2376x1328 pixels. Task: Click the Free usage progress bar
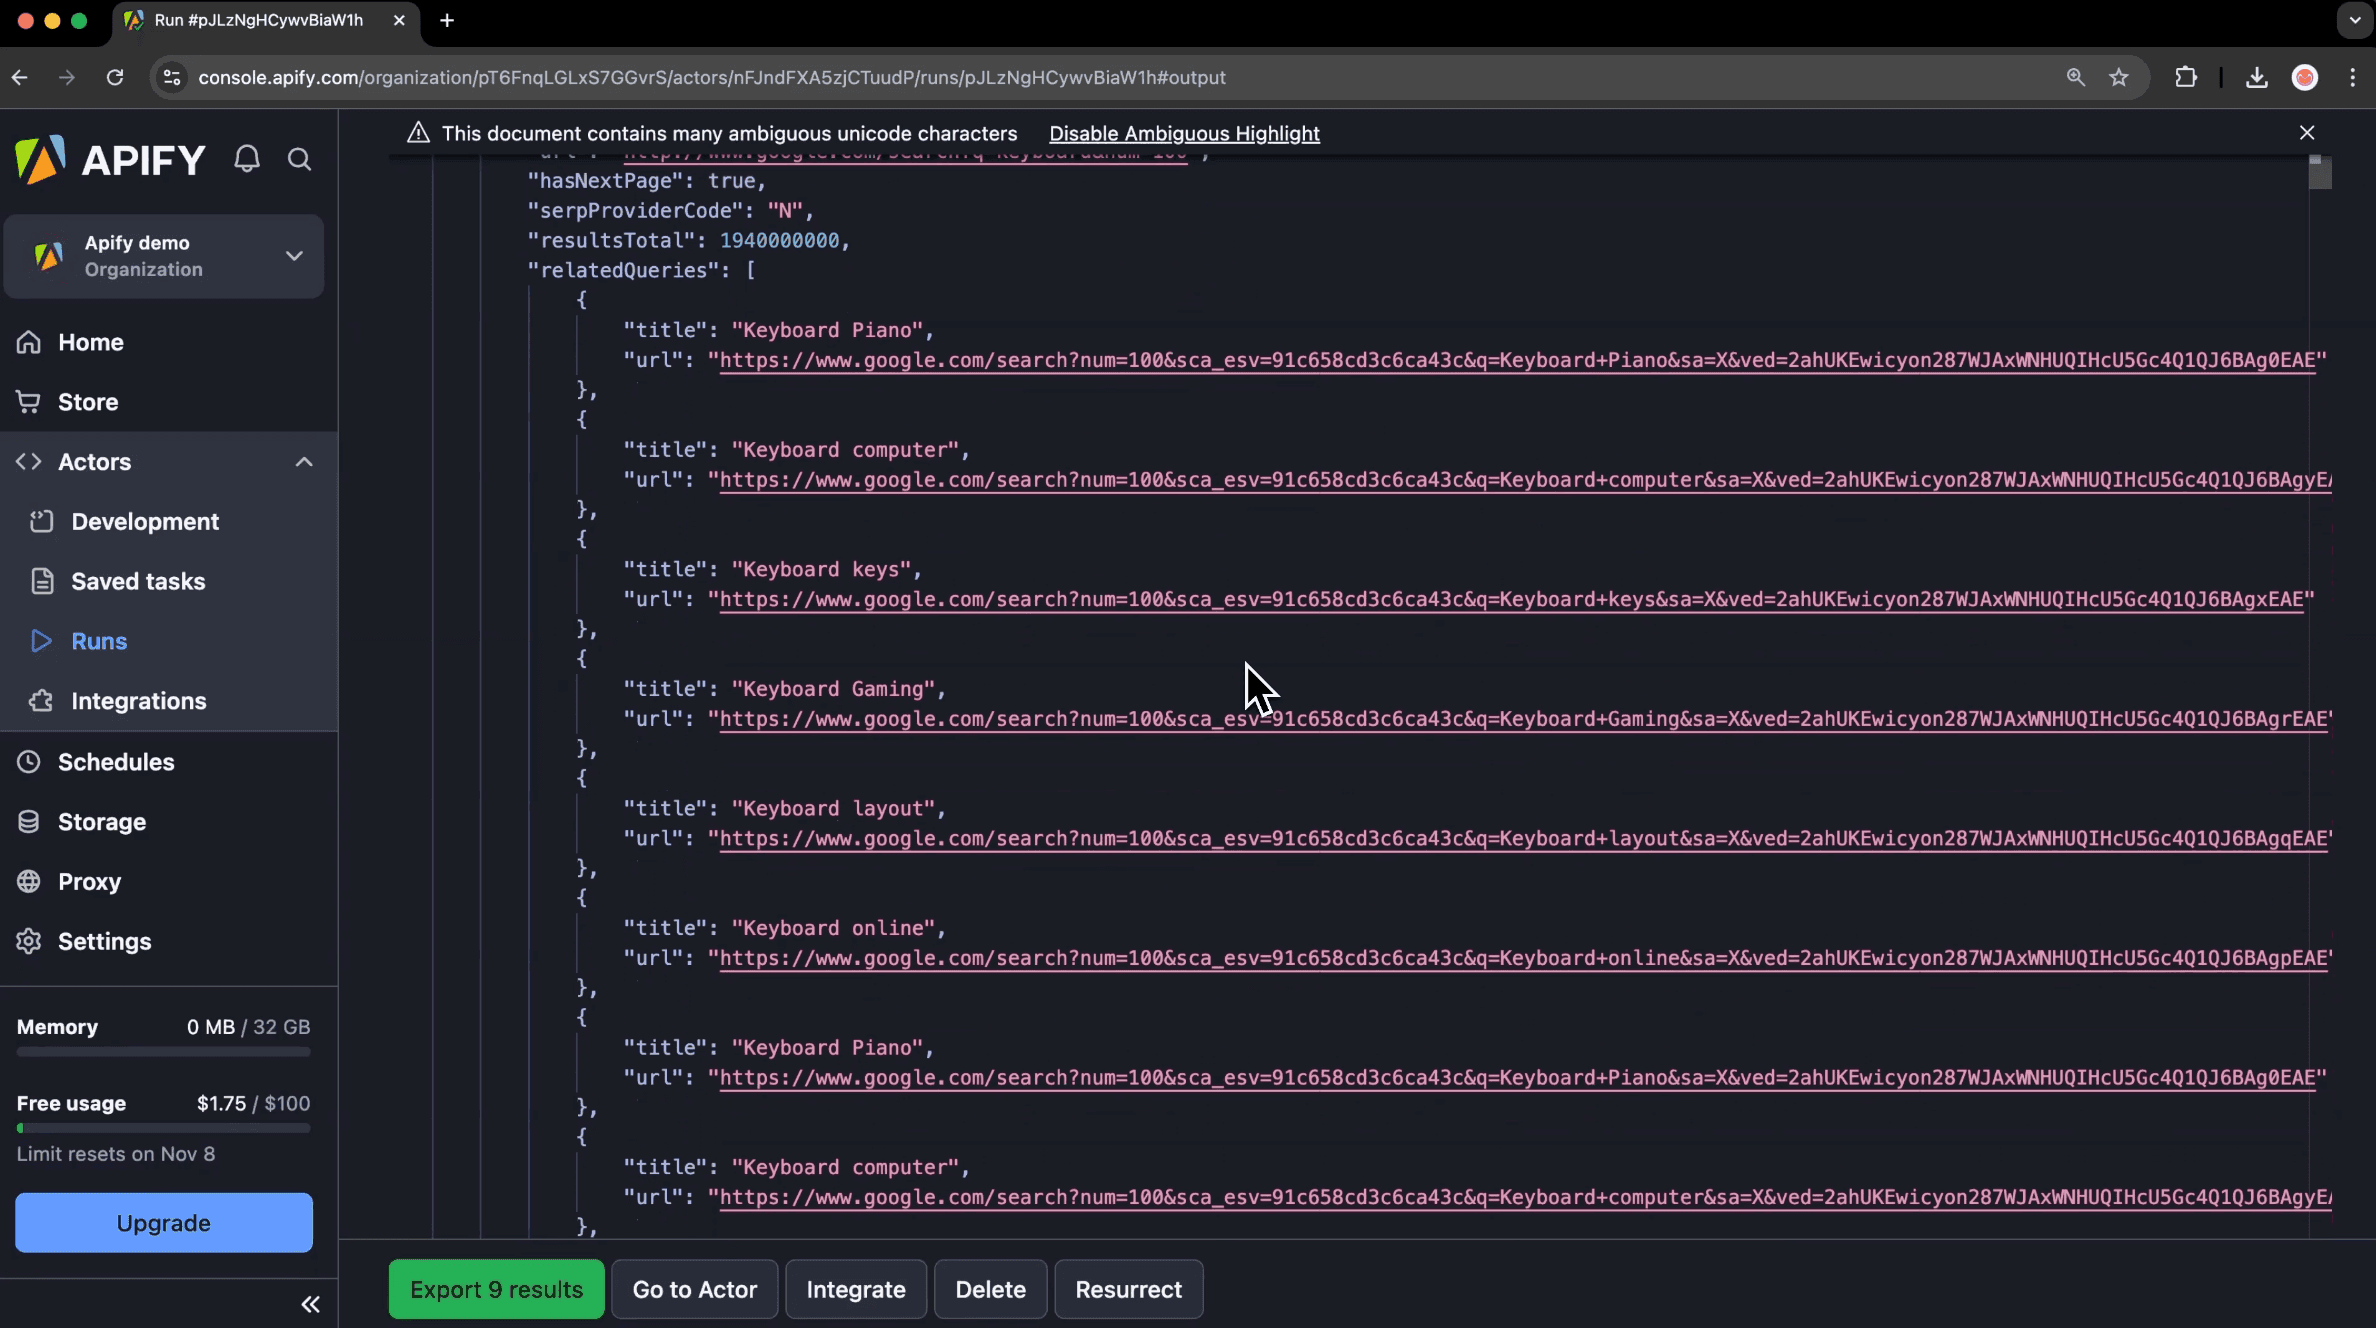[164, 1128]
